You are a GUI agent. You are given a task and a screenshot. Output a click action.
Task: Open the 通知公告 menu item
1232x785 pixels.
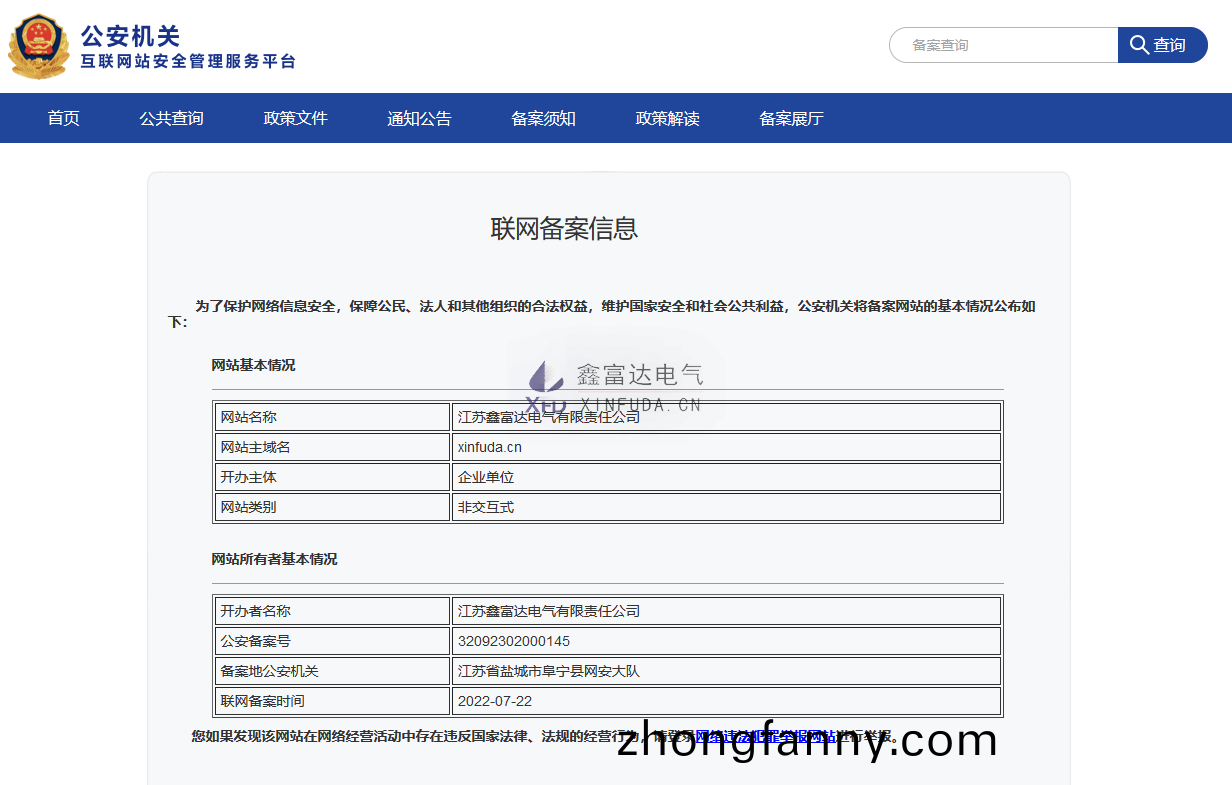tap(419, 118)
